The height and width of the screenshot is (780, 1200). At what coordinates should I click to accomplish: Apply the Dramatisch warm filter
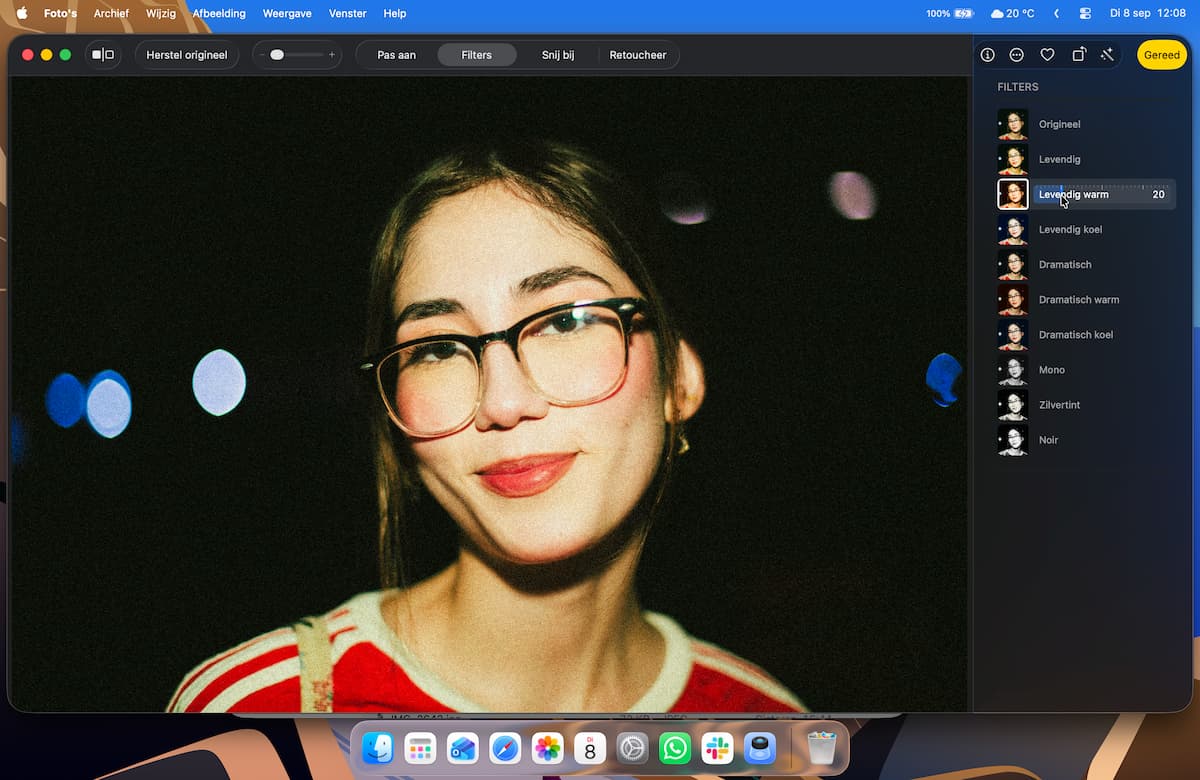pyautogui.click(x=1086, y=299)
